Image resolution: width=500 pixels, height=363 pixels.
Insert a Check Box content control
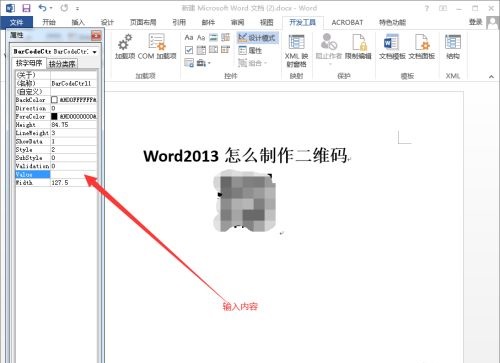click(189, 50)
